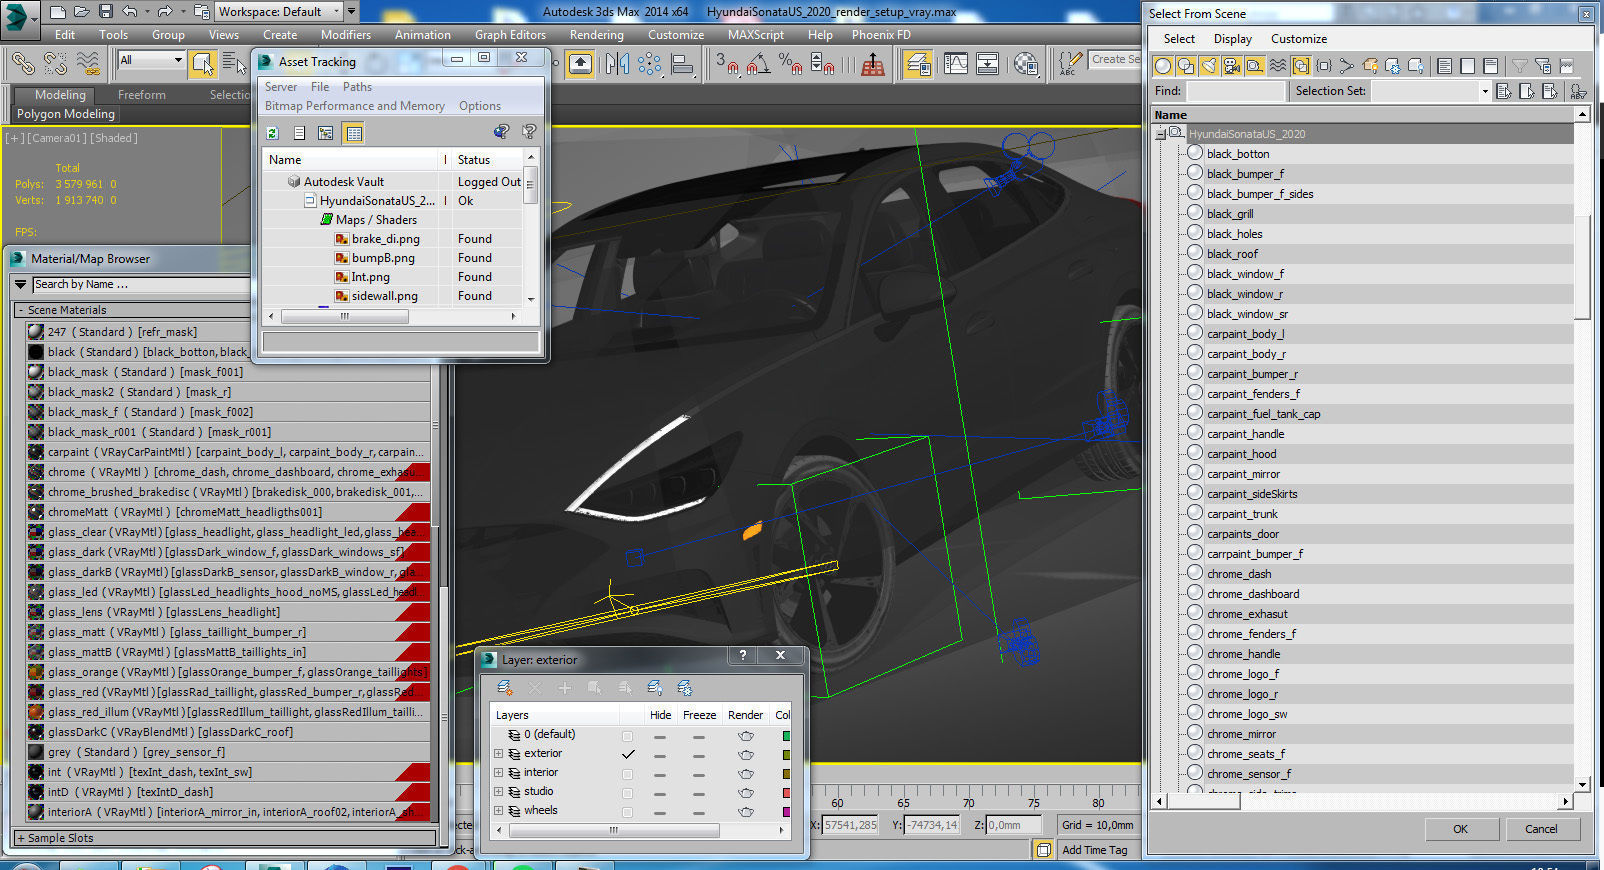Viewport: 1604px width, 870px height.
Task: Click the wheels layer magenta color swatch
Action: click(786, 811)
